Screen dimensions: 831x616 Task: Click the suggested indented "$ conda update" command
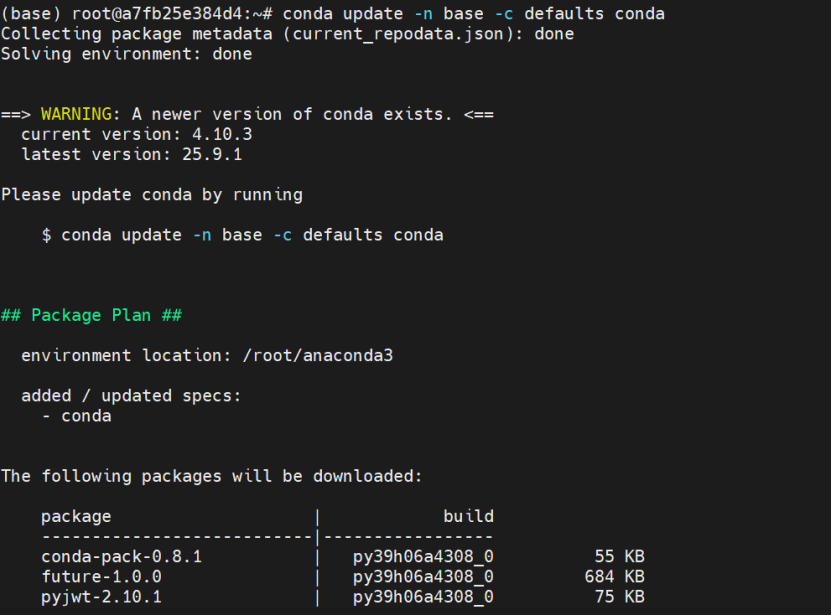coord(242,235)
